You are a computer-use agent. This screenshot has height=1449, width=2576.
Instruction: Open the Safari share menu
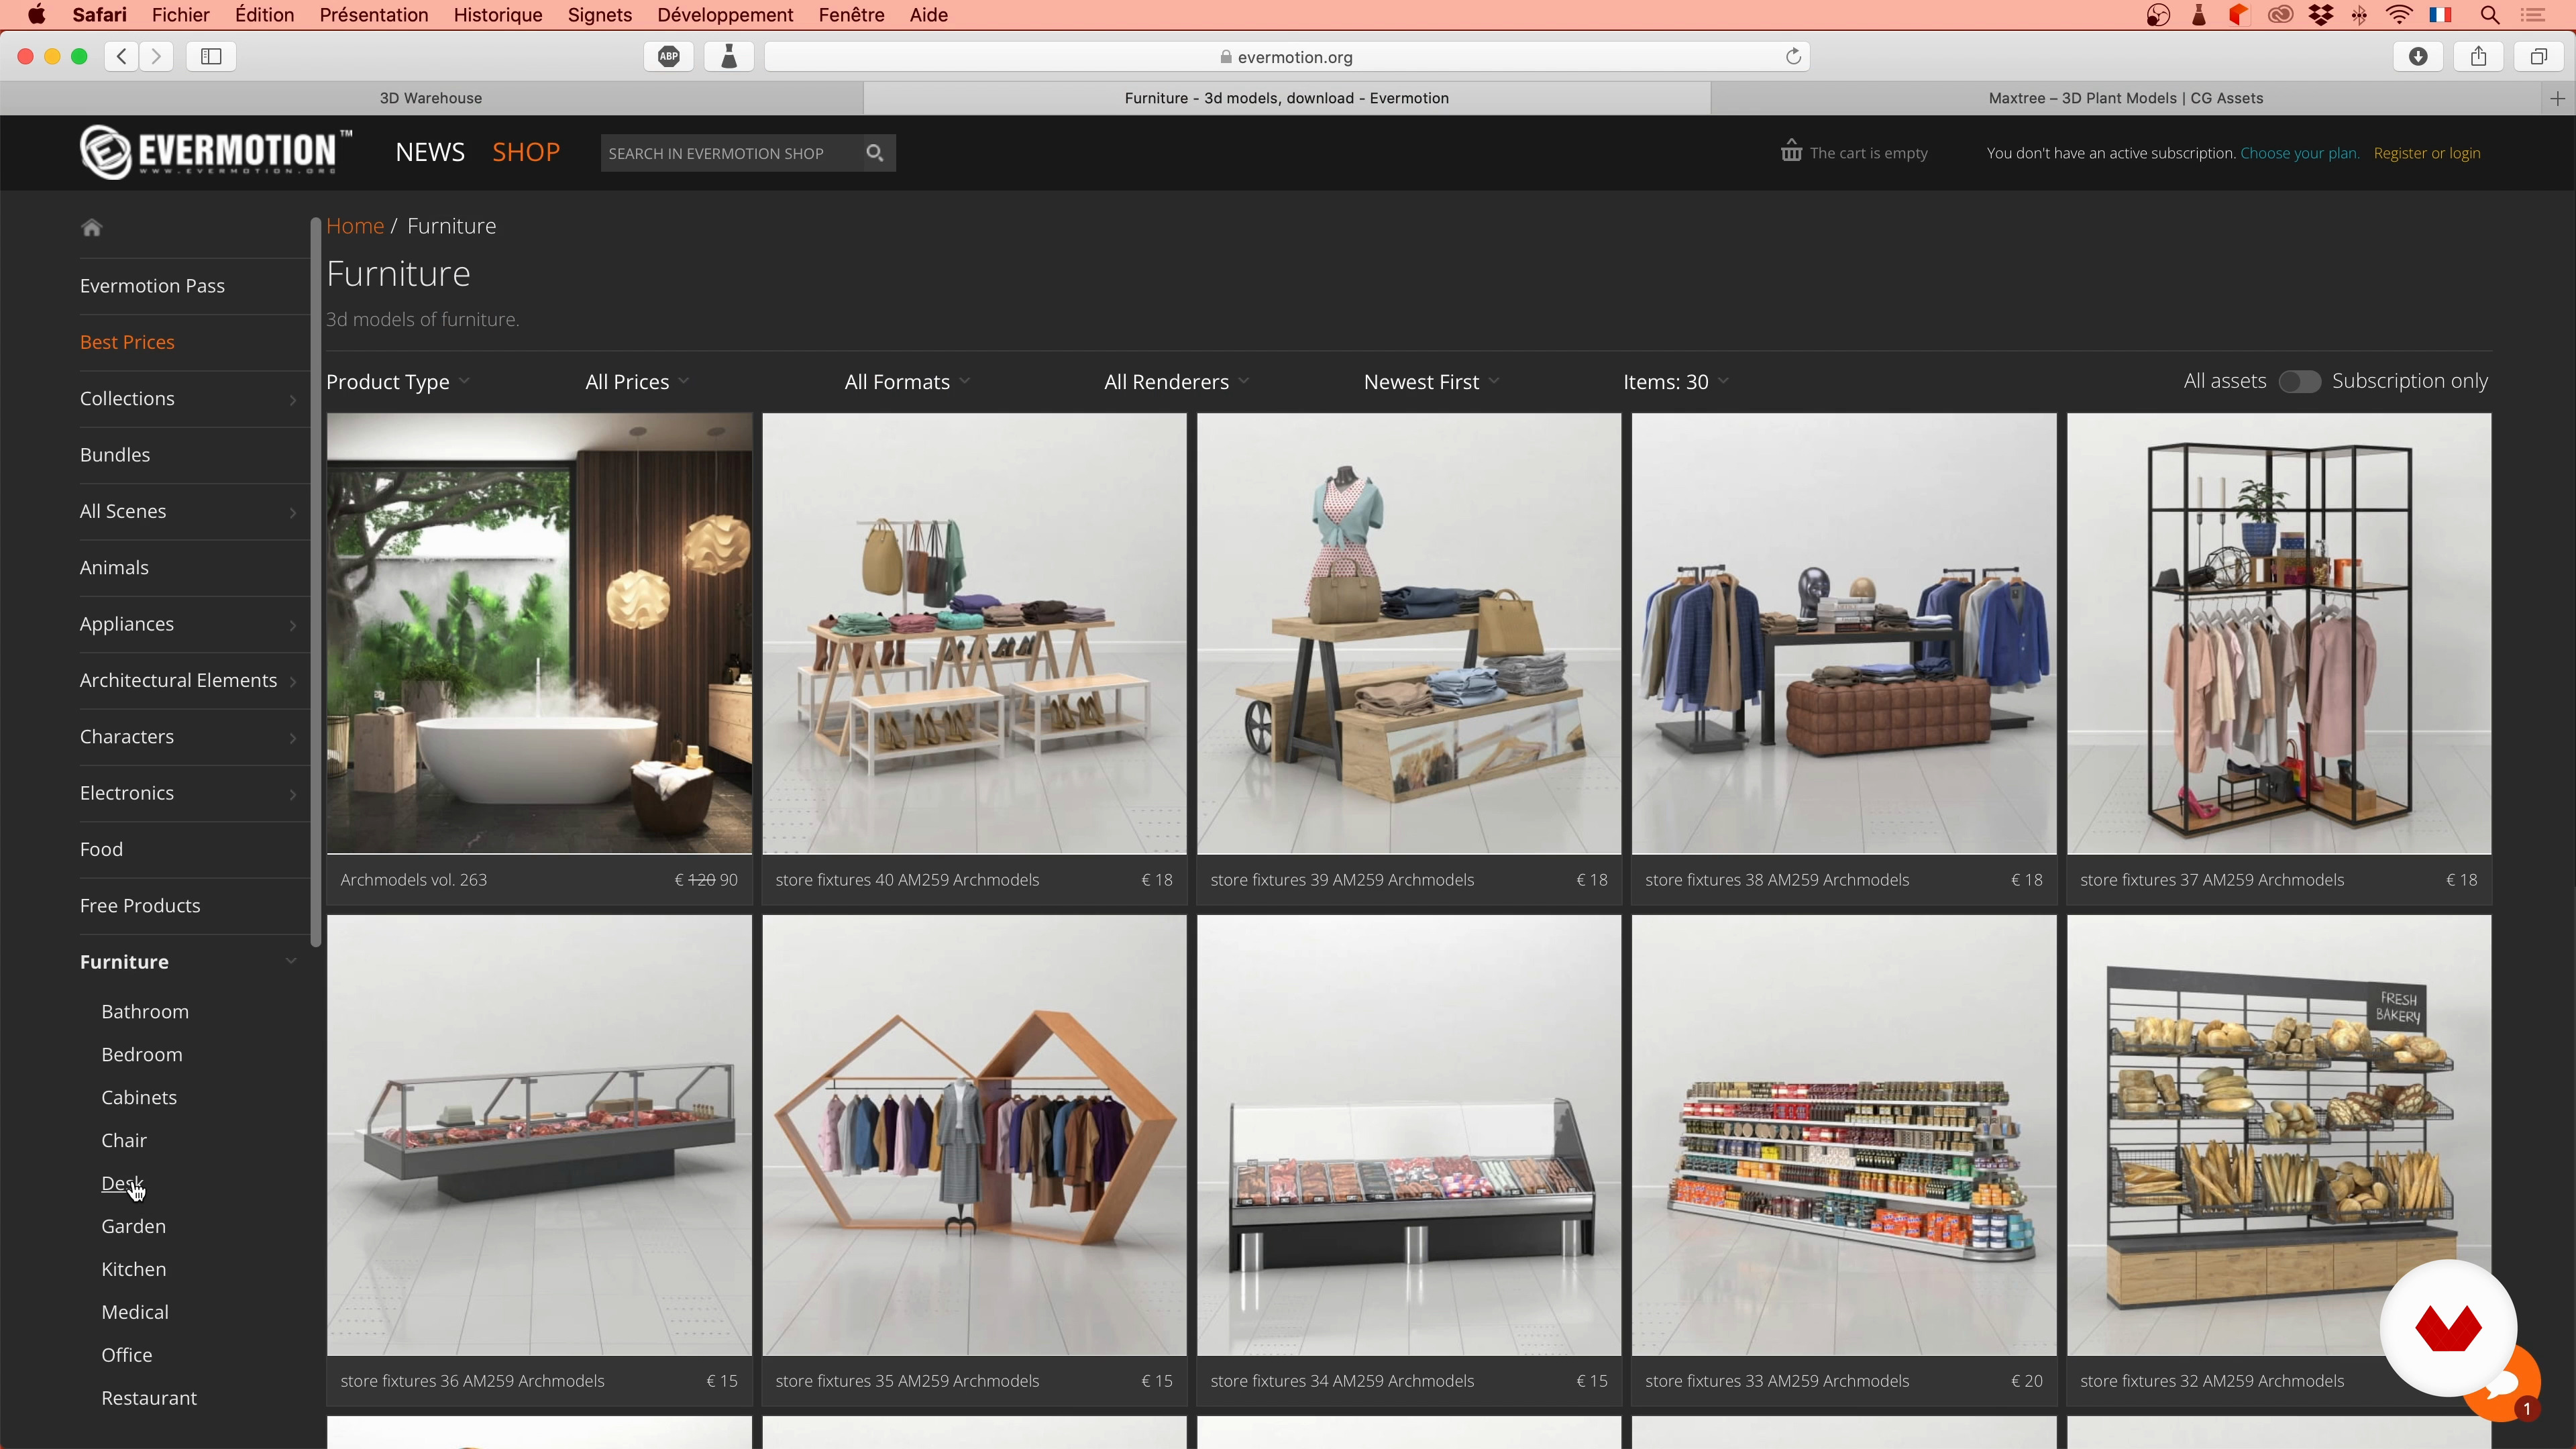(2478, 56)
